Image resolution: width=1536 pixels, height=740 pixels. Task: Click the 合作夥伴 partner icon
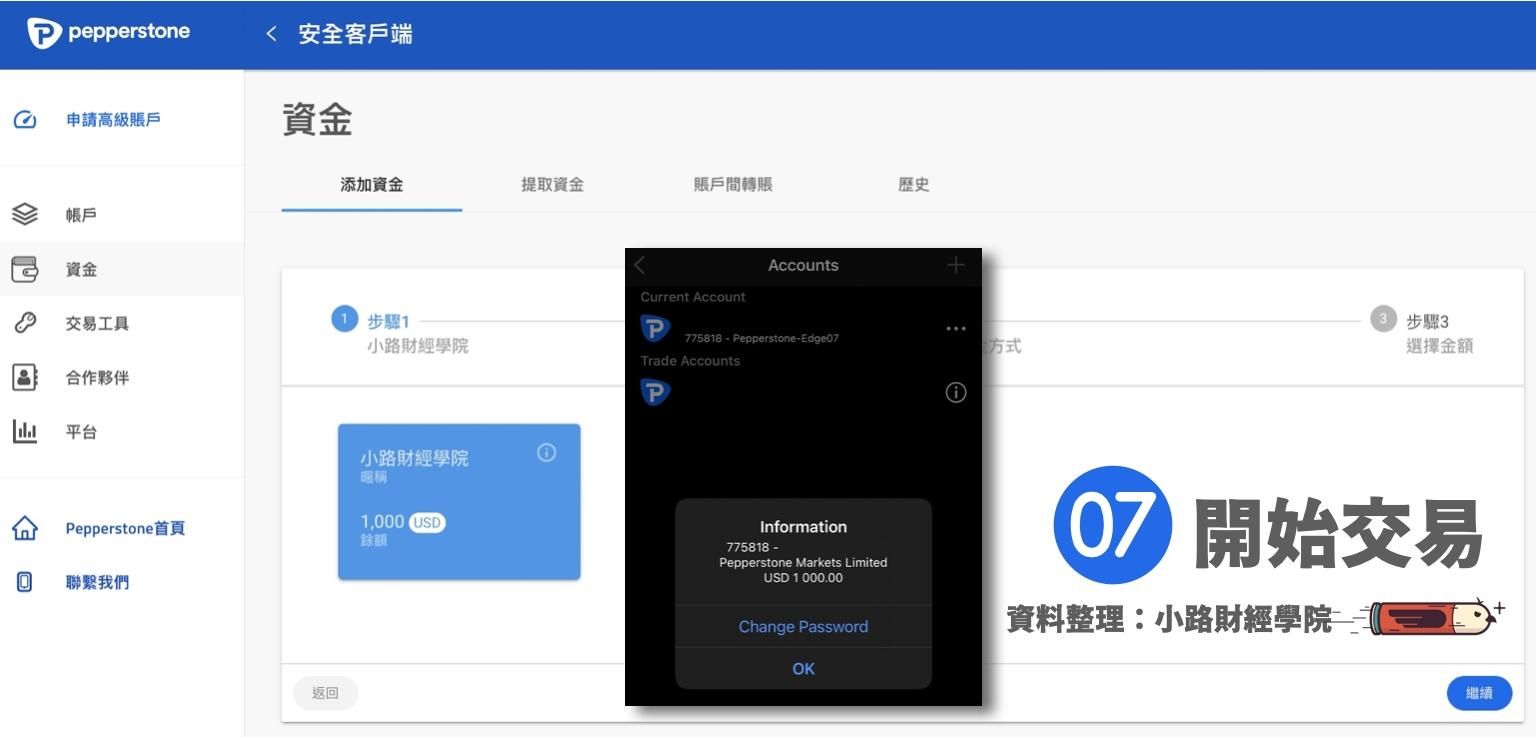25,377
